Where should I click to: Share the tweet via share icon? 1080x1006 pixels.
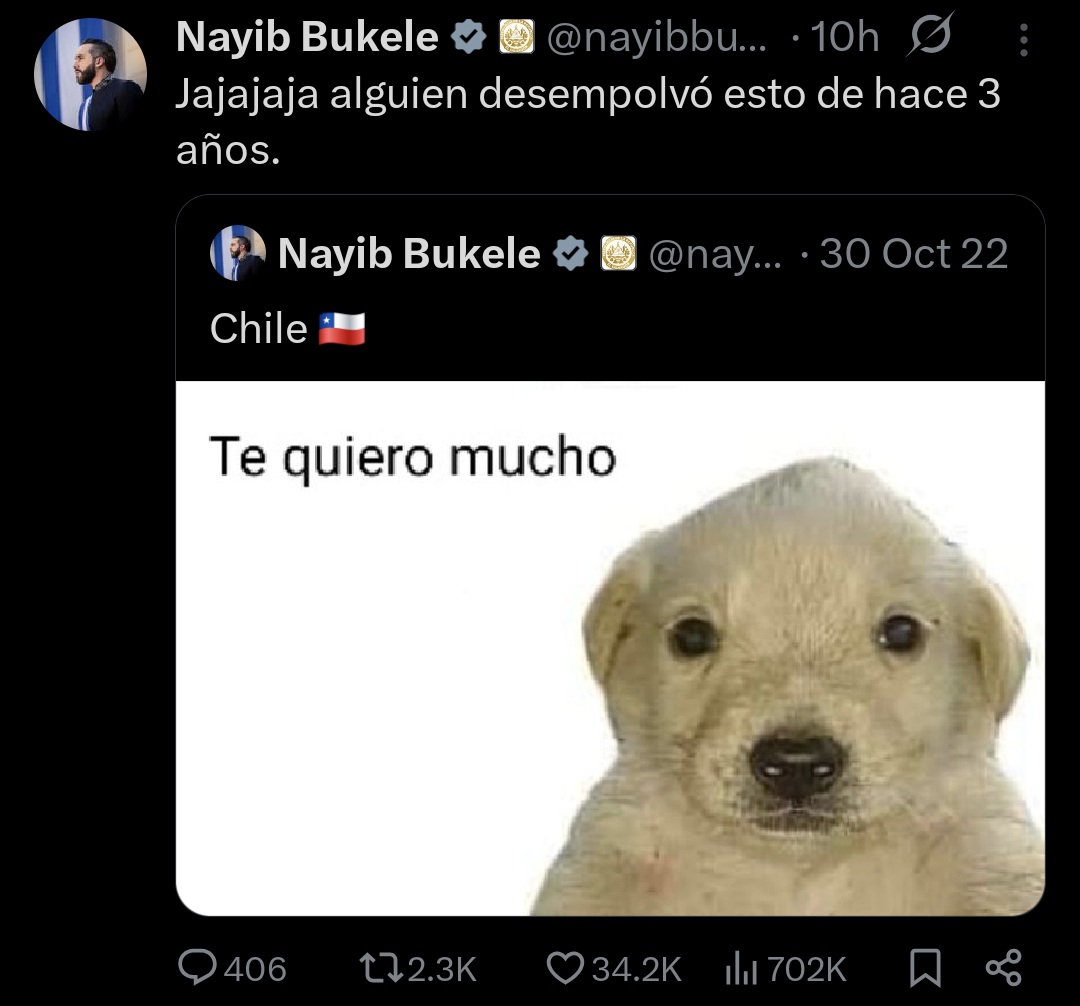pyautogui.click(x=1004, y=967)
